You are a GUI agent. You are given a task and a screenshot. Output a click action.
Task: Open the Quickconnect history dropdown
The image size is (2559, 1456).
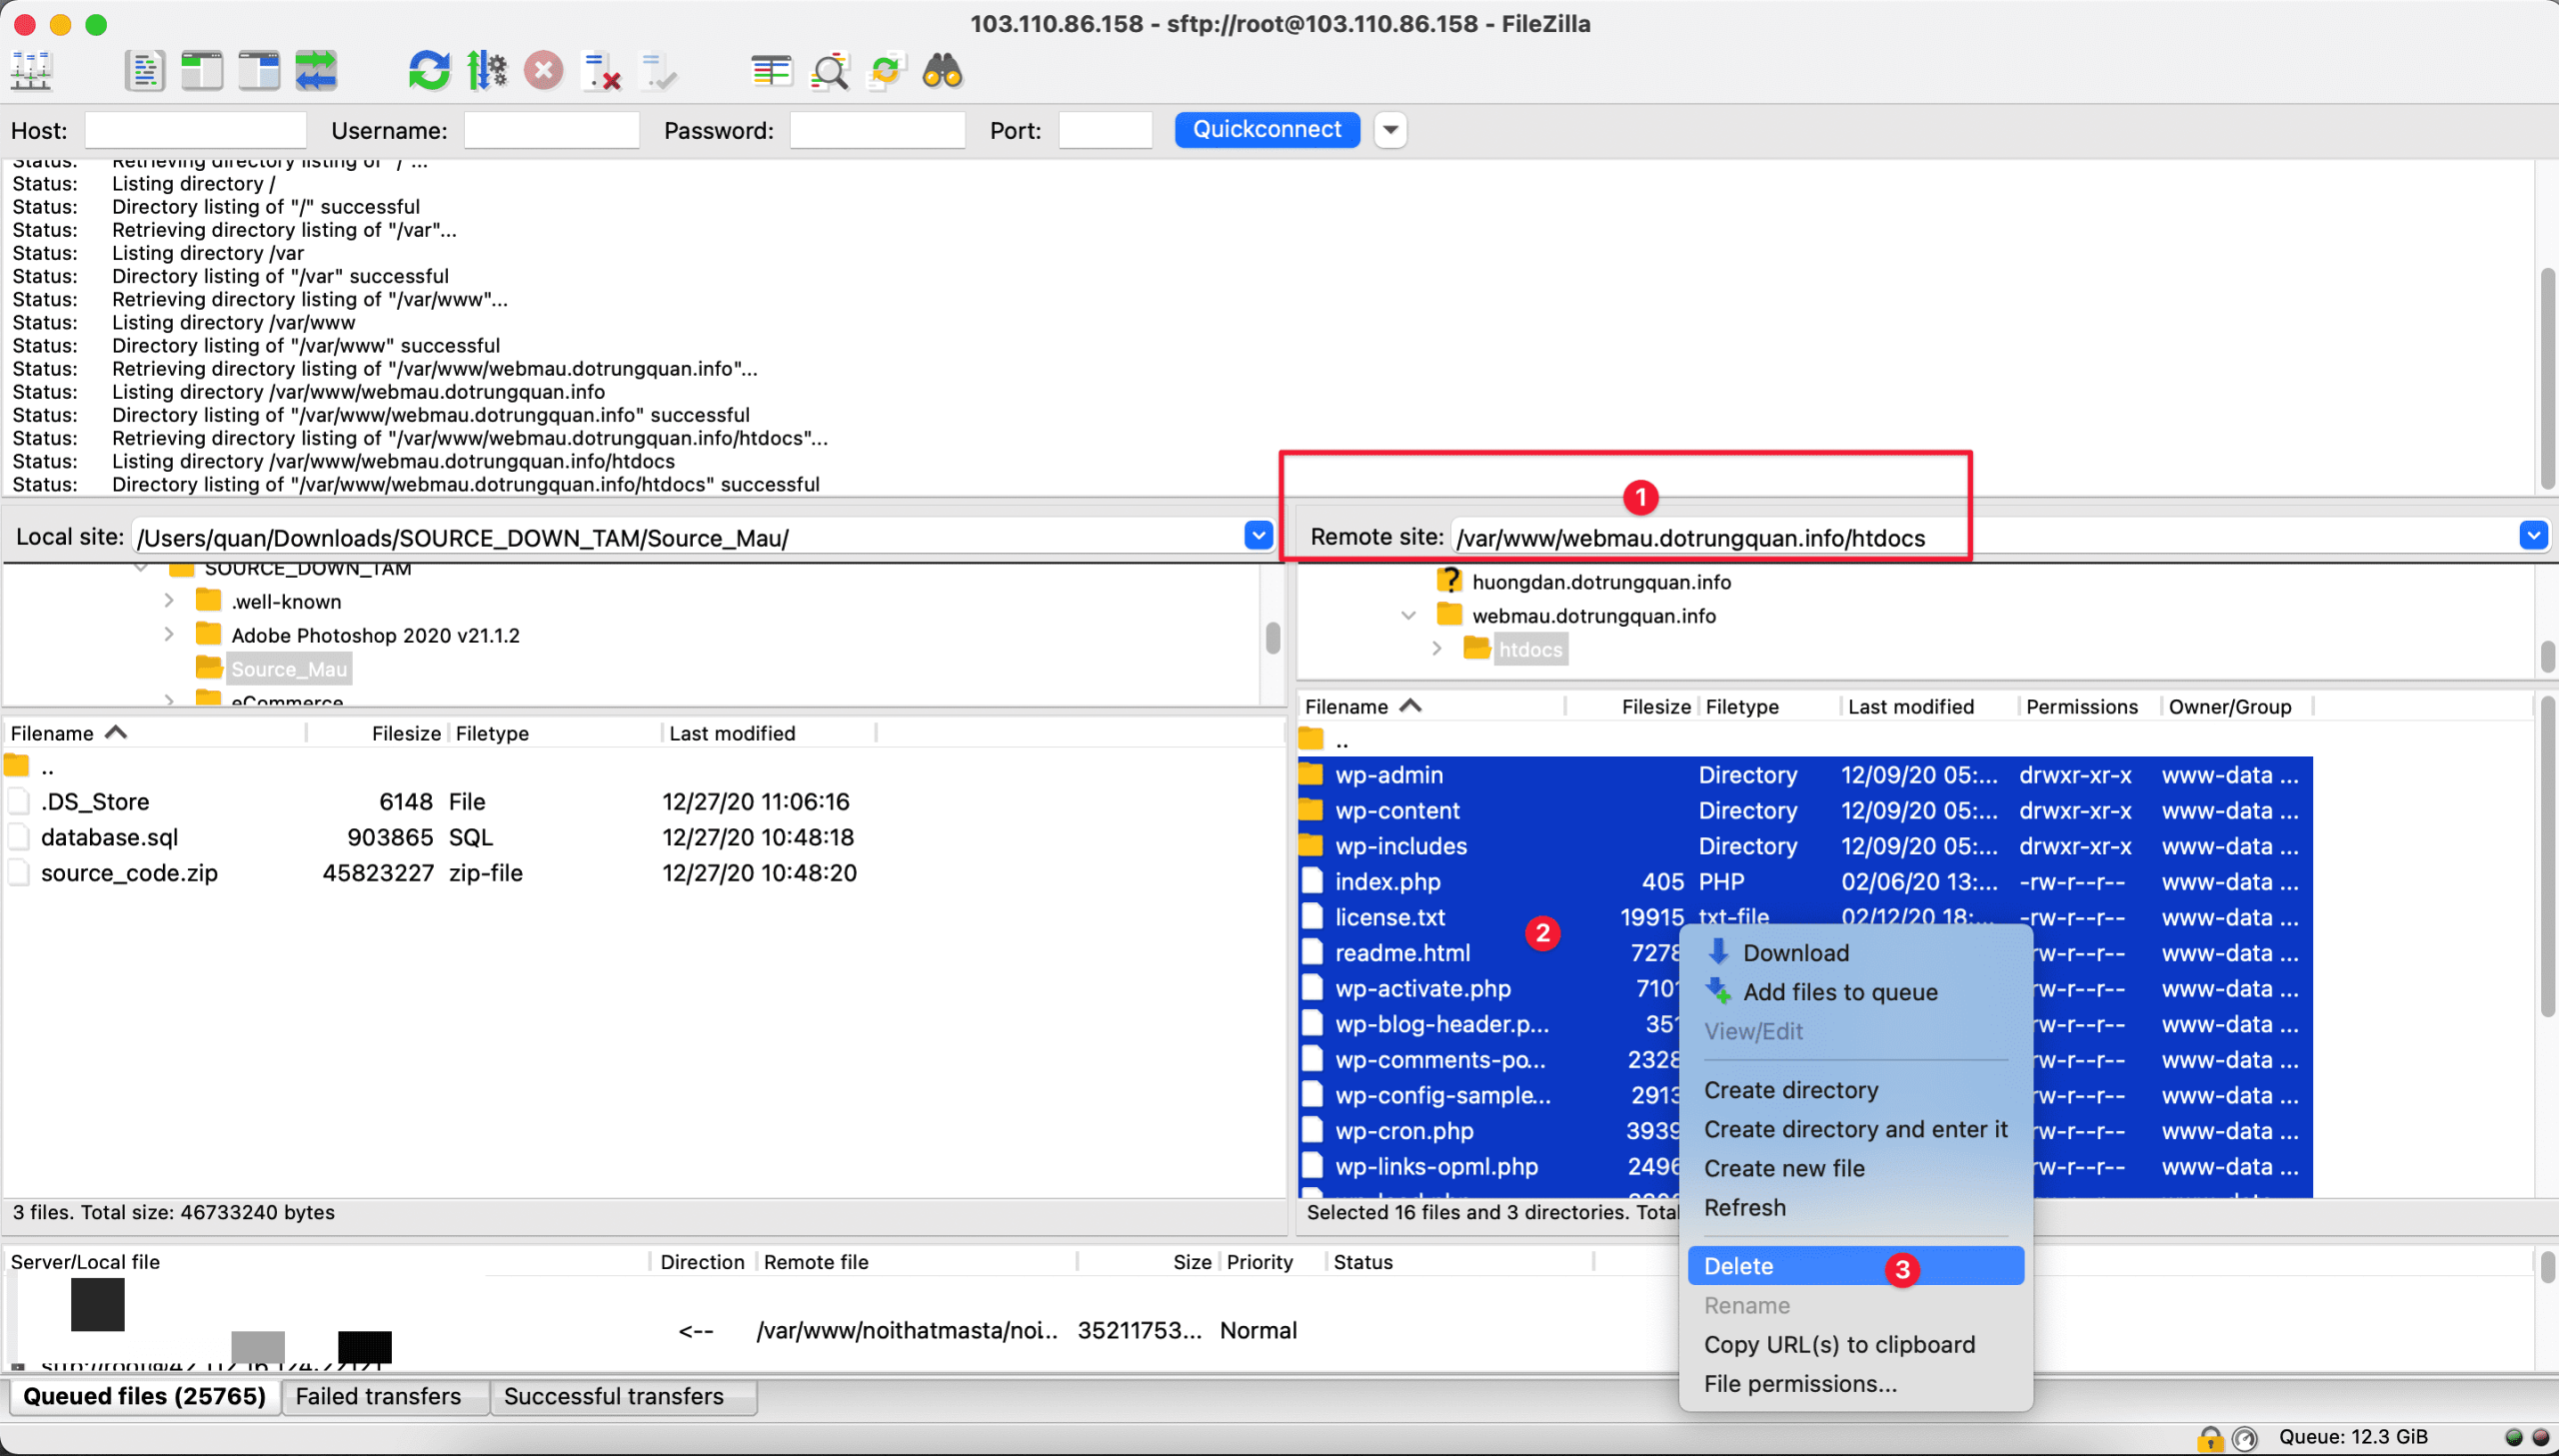pyautogui.click(x=1390, y=129)
